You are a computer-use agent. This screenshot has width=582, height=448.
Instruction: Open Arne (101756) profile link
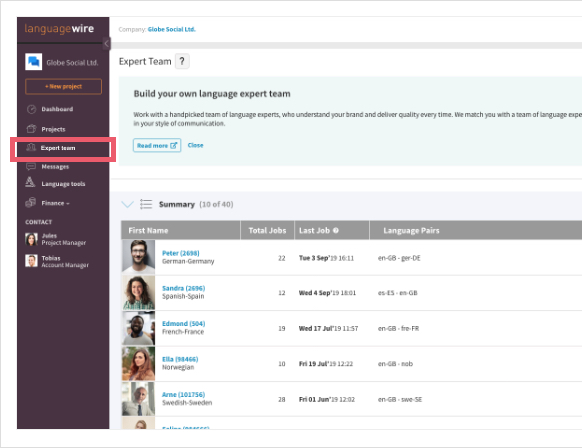[x=183, y=395]
